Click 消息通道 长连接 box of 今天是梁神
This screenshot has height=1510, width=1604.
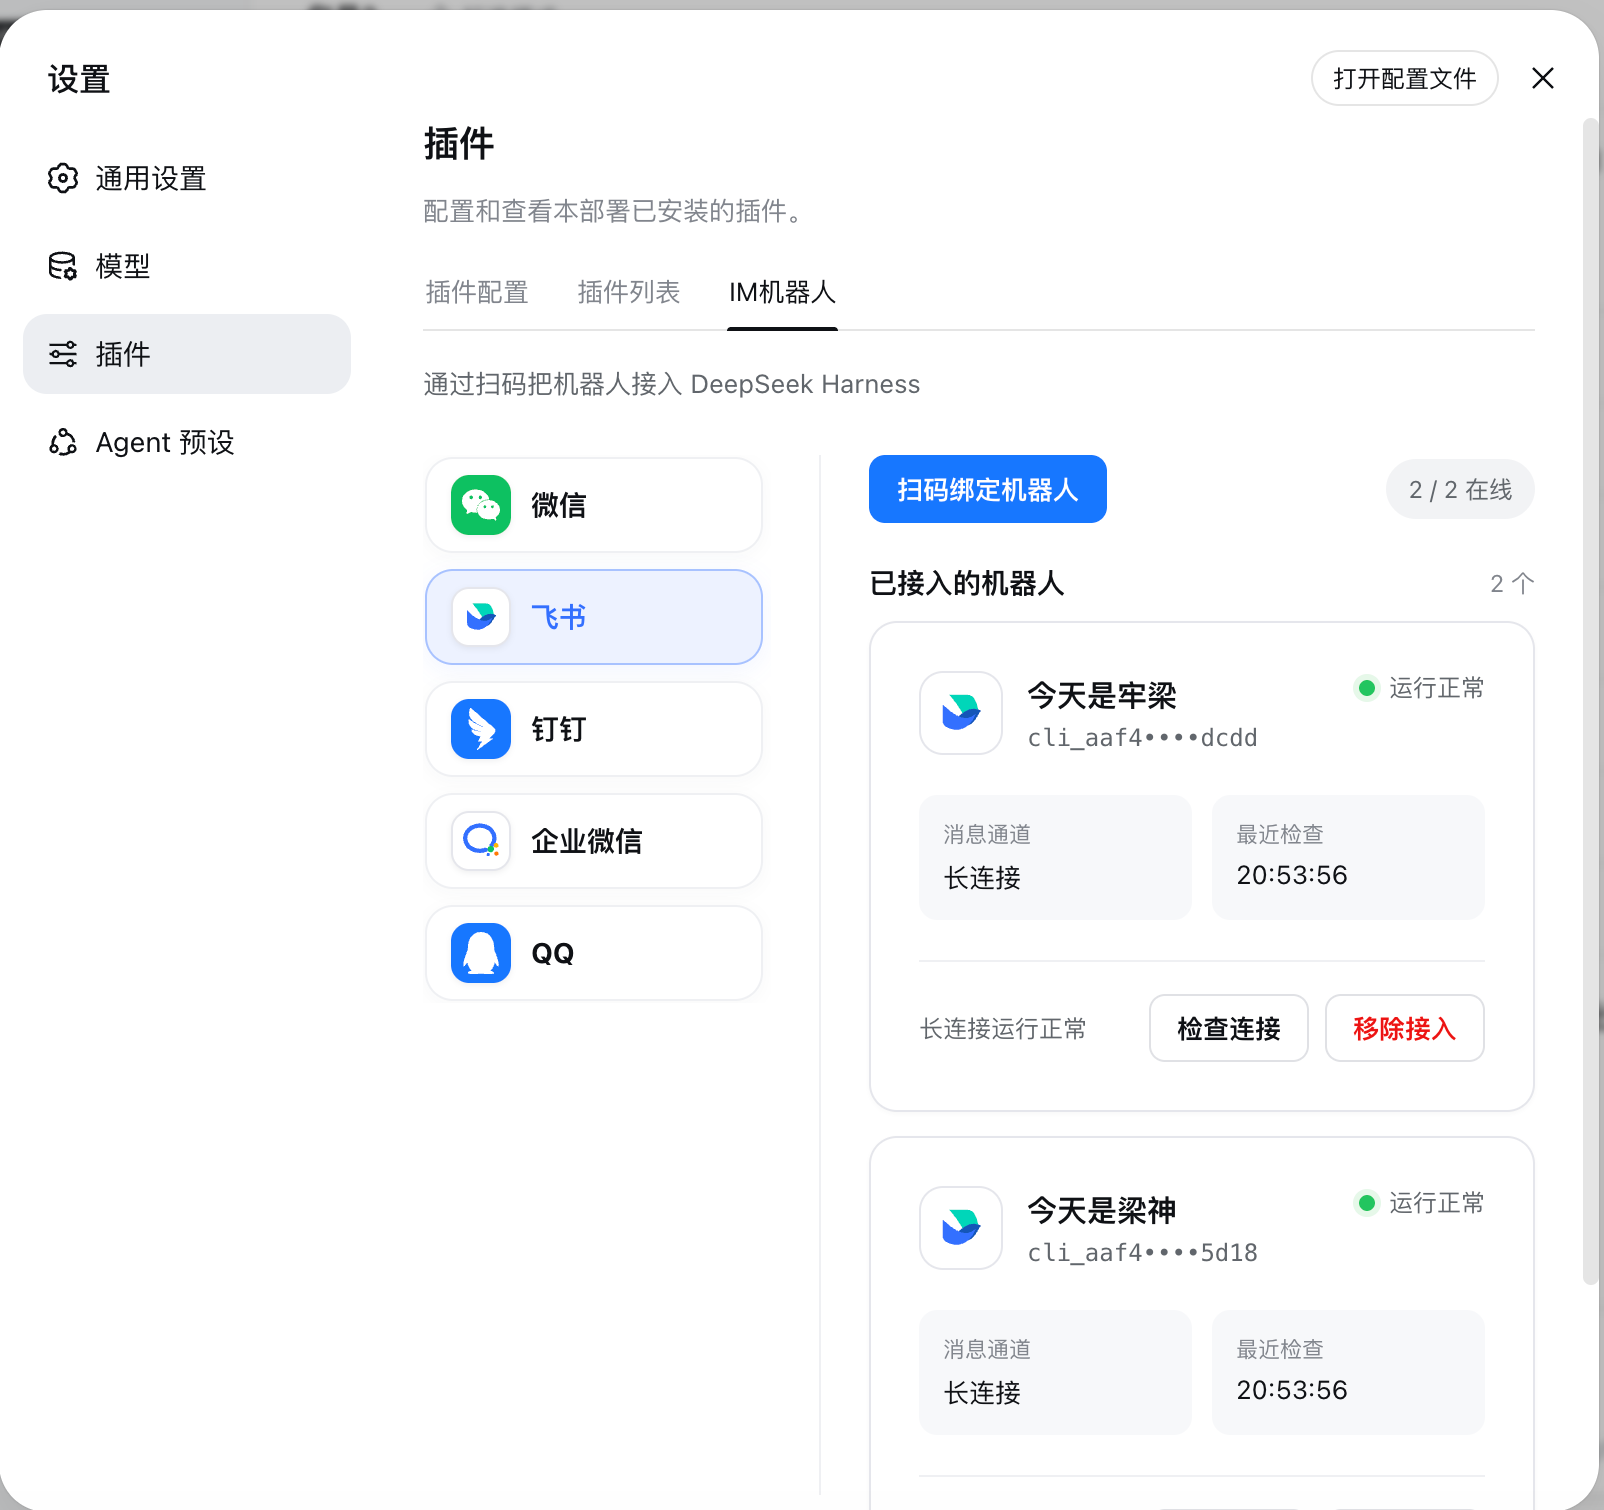[x=1055, y=1372]
